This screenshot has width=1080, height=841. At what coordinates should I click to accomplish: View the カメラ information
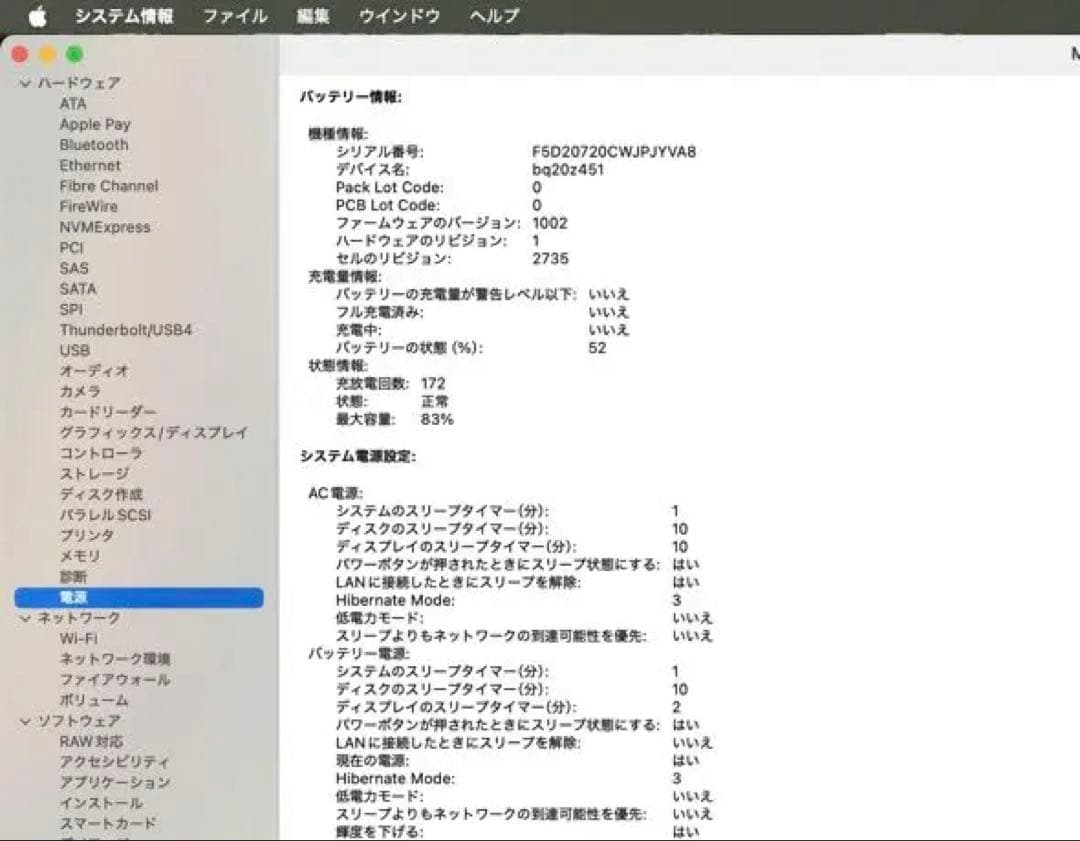(x=82, y=391)
